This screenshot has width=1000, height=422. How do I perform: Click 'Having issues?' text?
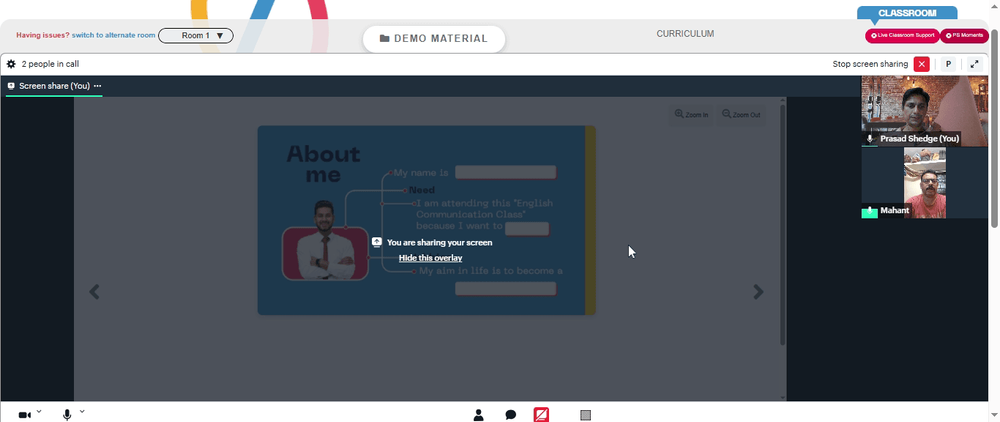pos(43,36)
